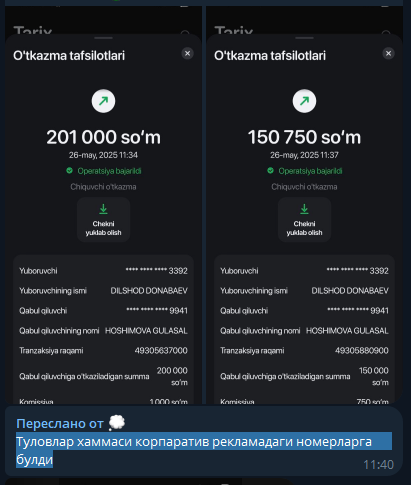Image resolution: width=411 pixels, height=485 pixels.
Task: Click the outgoing arrow icon above 150 750 so'm
Action: click(304, 101)
